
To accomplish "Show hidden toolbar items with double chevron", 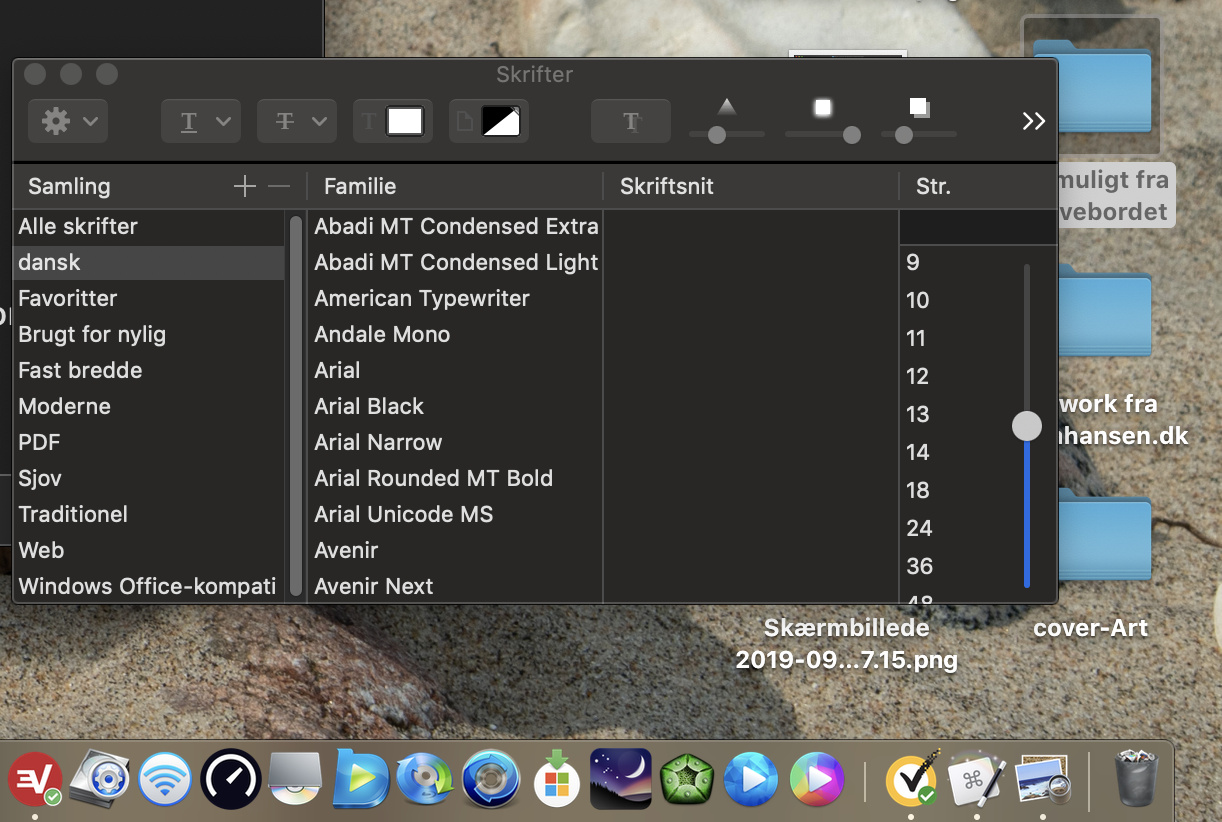I will pos(1033,121).
